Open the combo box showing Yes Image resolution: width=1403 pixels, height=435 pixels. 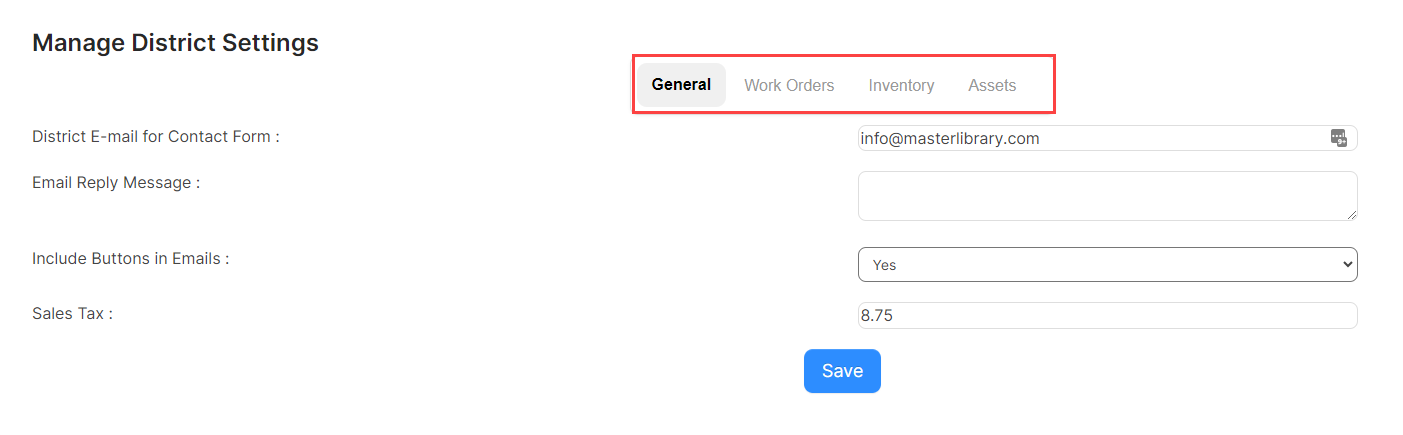pos(1107,265)
